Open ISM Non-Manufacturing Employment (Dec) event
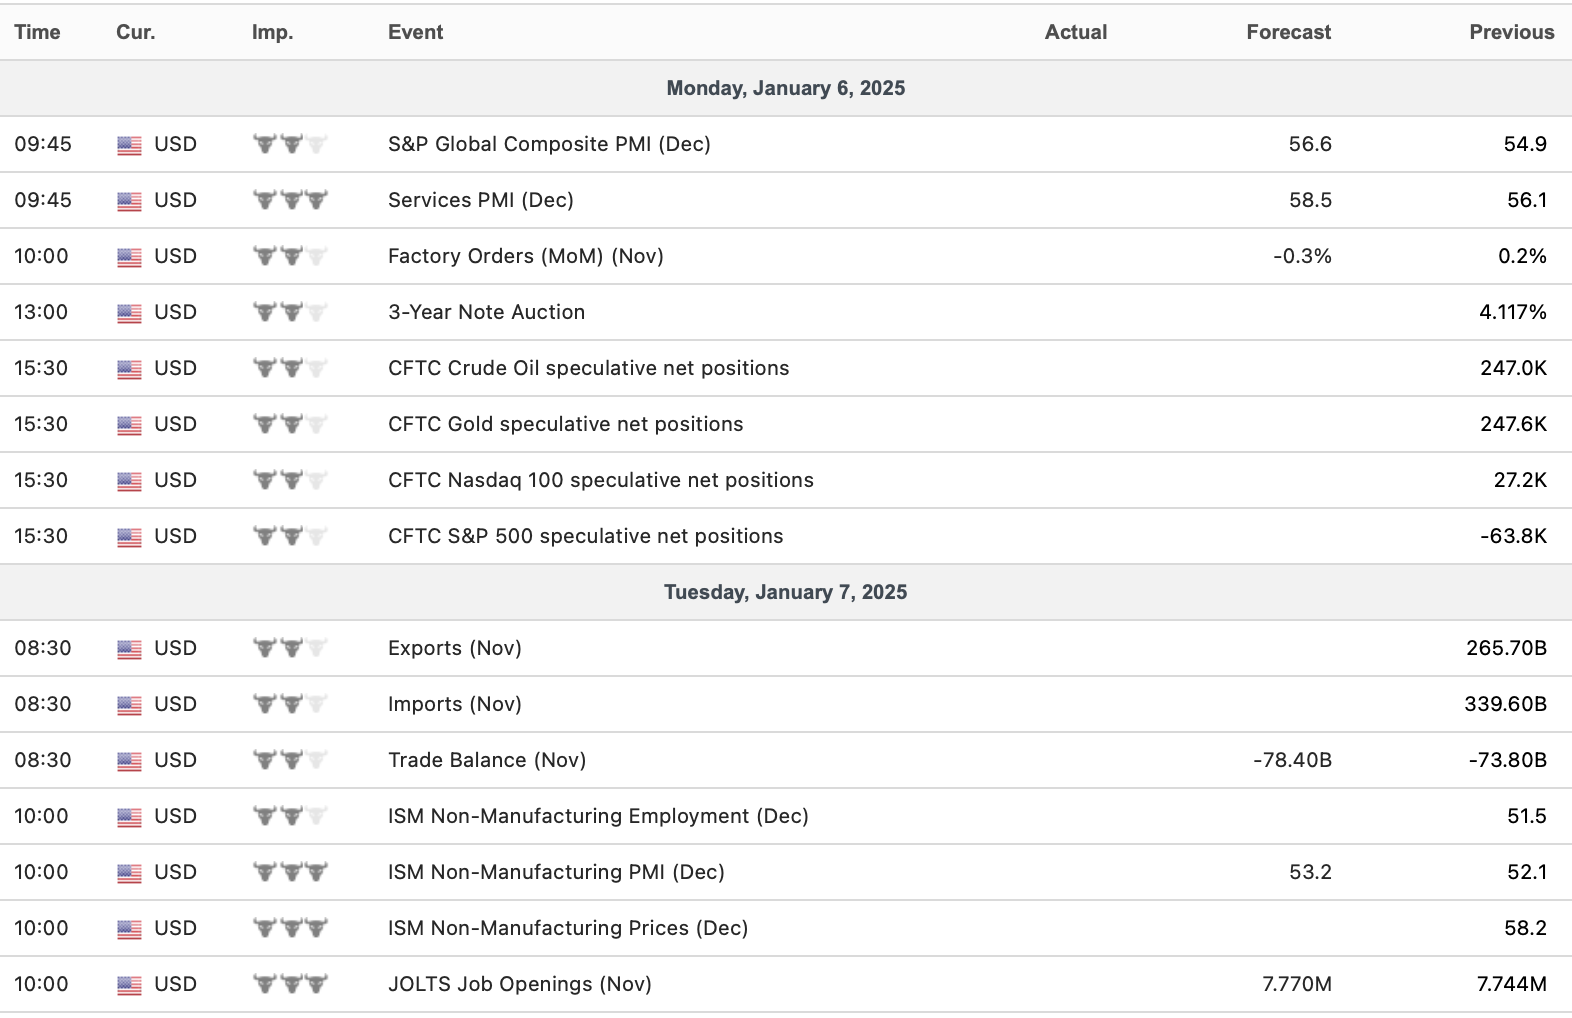The height and width of the screenshot is (1018, 1572). coord(598,816)
